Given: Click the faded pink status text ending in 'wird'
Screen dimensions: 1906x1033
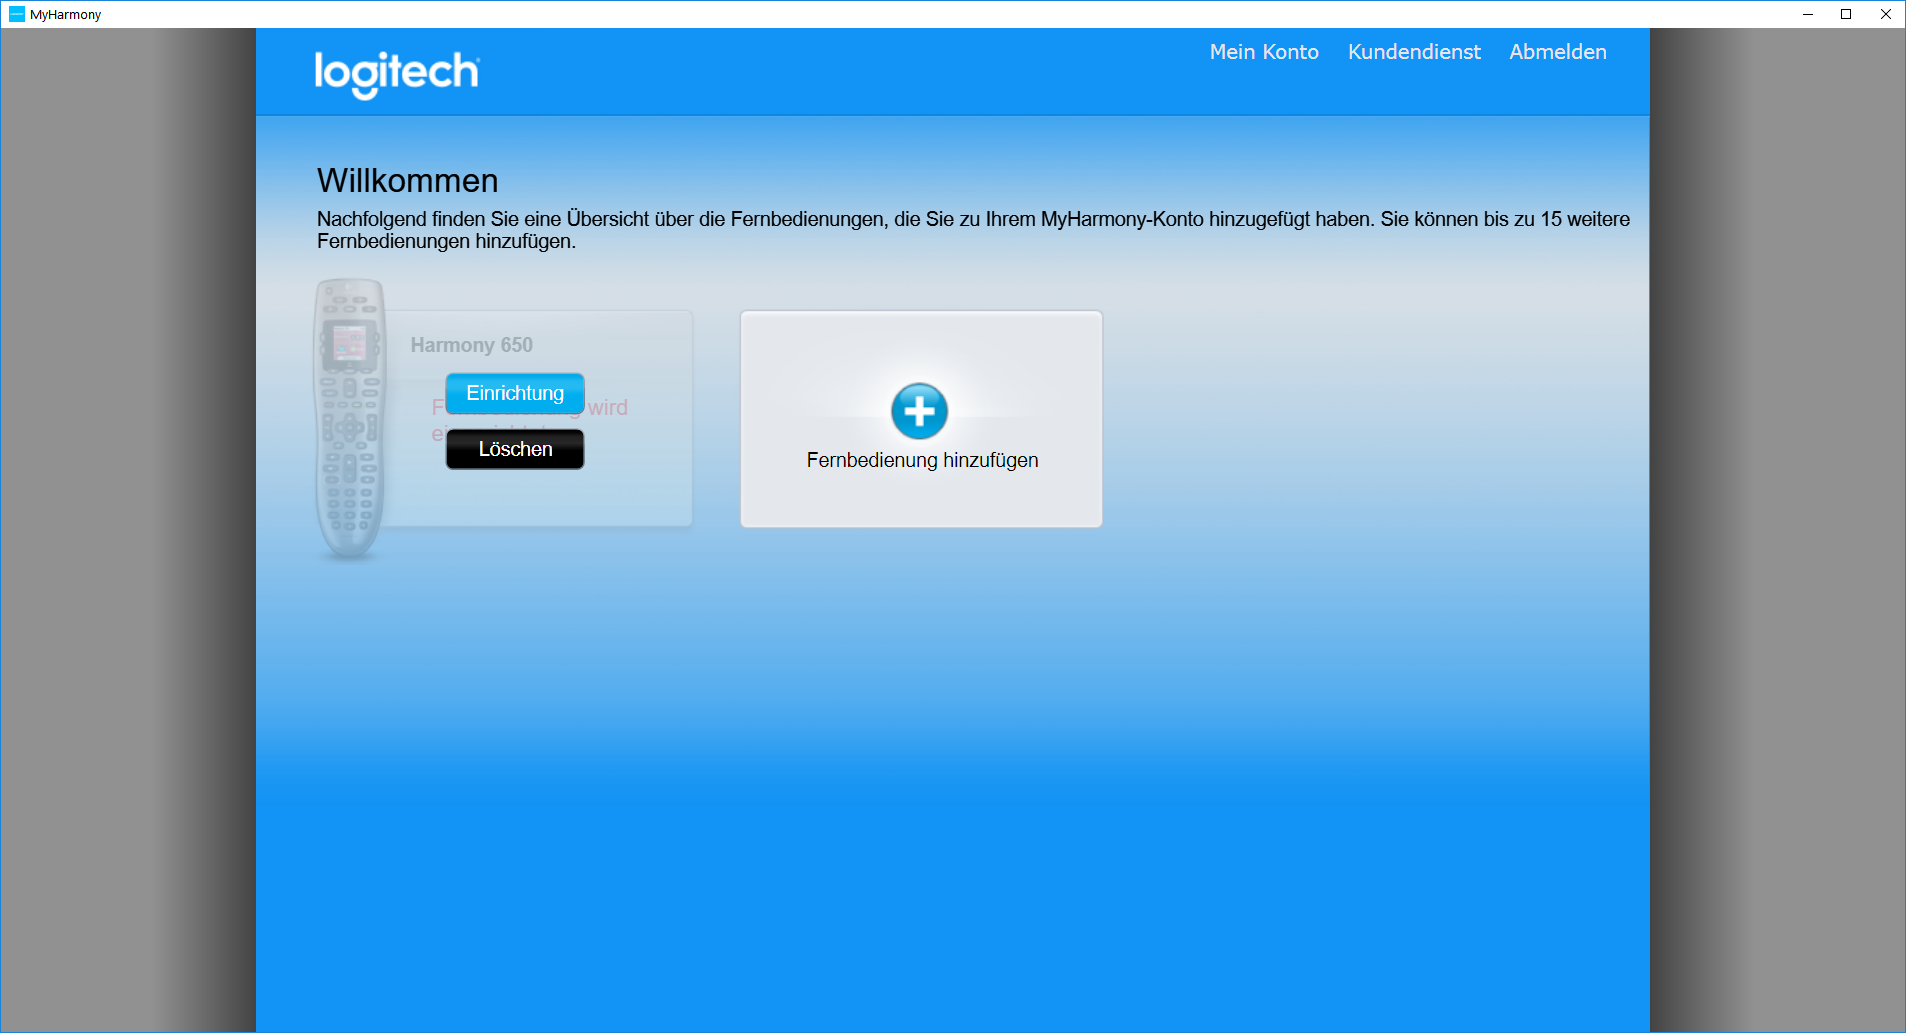Looking at the screenshot, I should tap(608, 408).
